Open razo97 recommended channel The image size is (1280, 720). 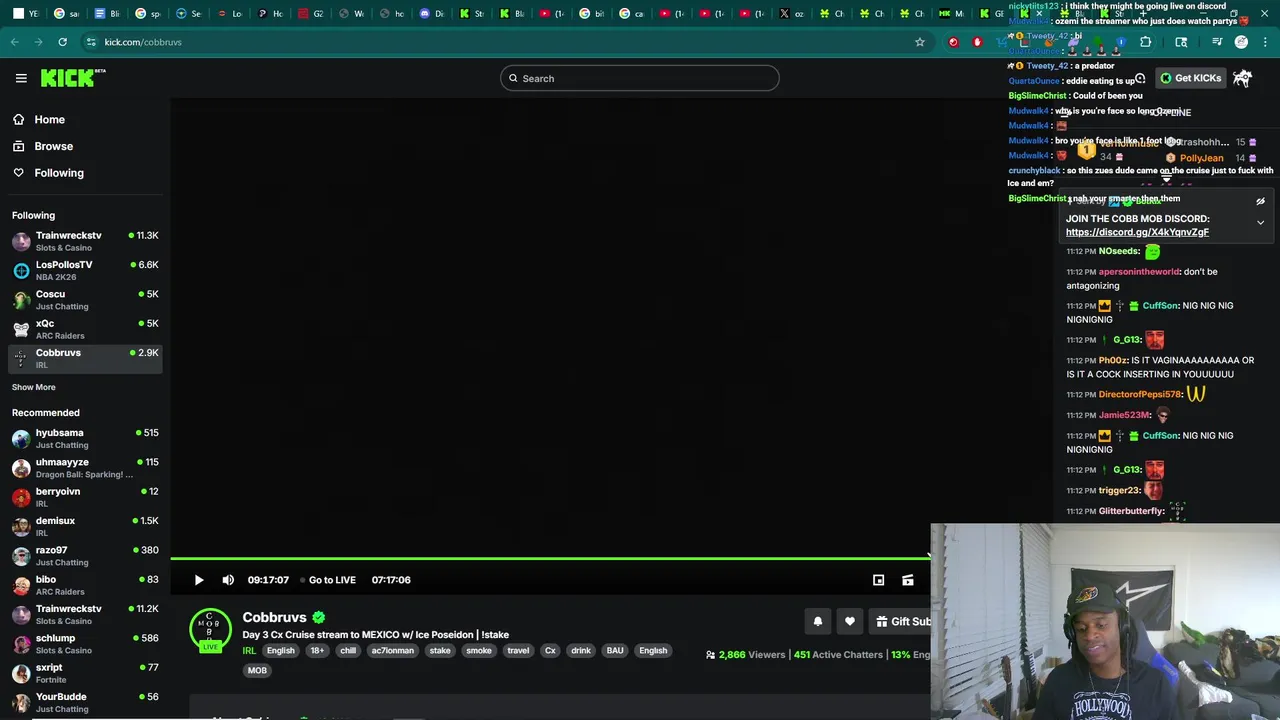click(x=85, y=555)
